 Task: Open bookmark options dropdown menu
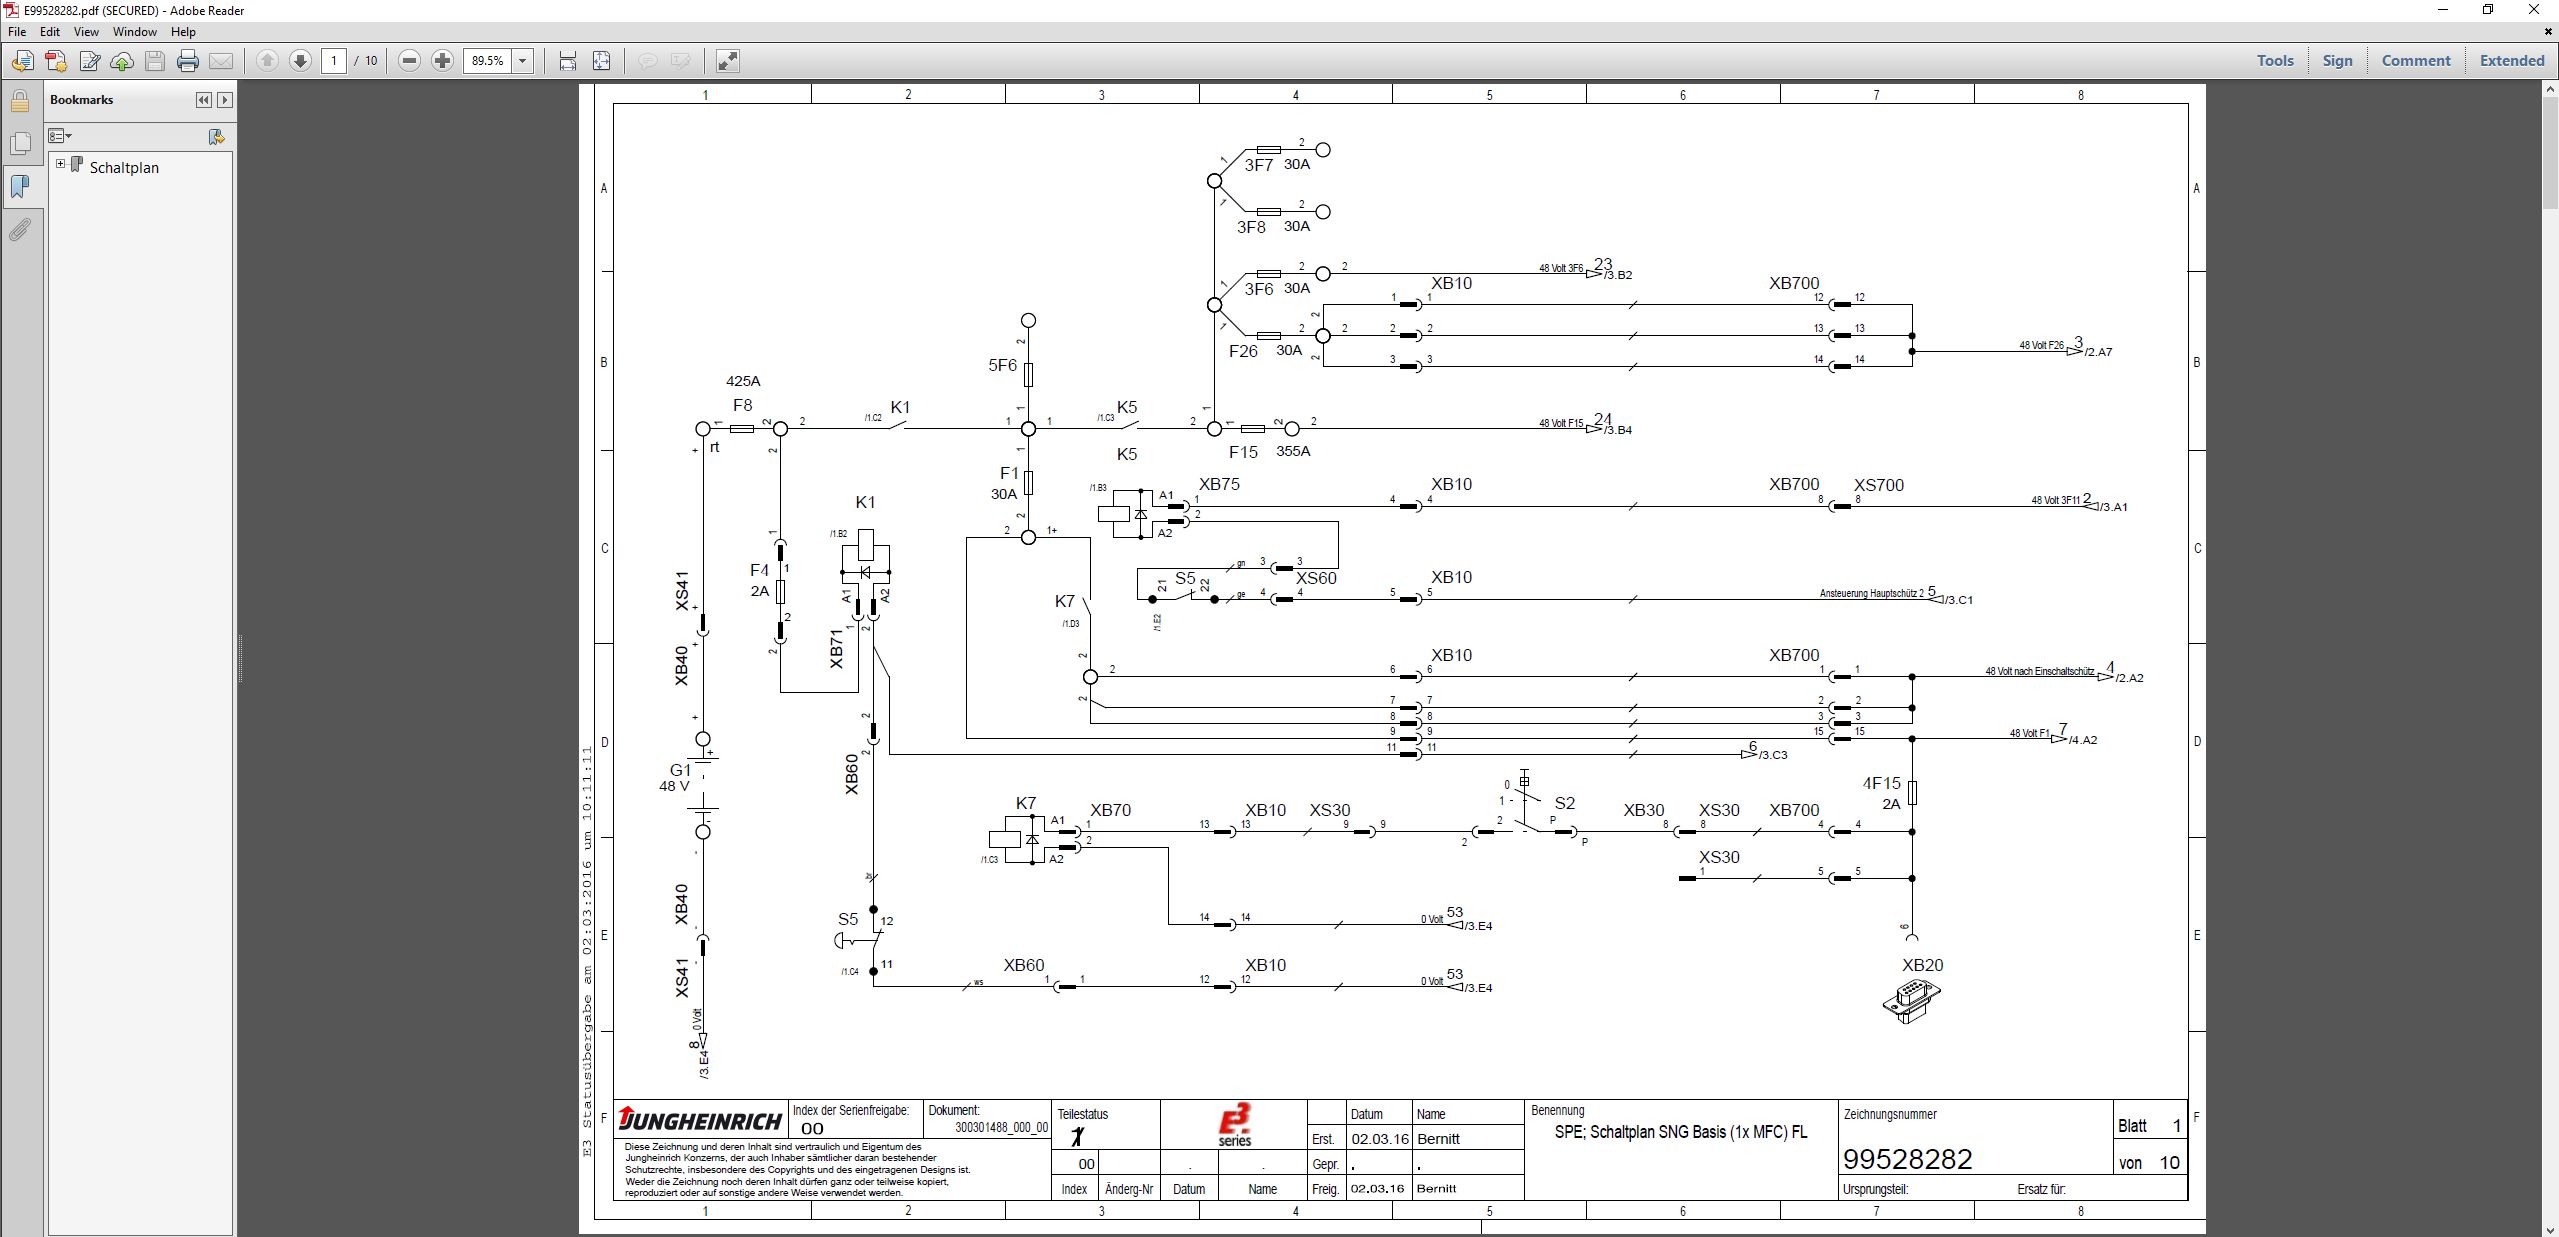[x=61, y=136]
